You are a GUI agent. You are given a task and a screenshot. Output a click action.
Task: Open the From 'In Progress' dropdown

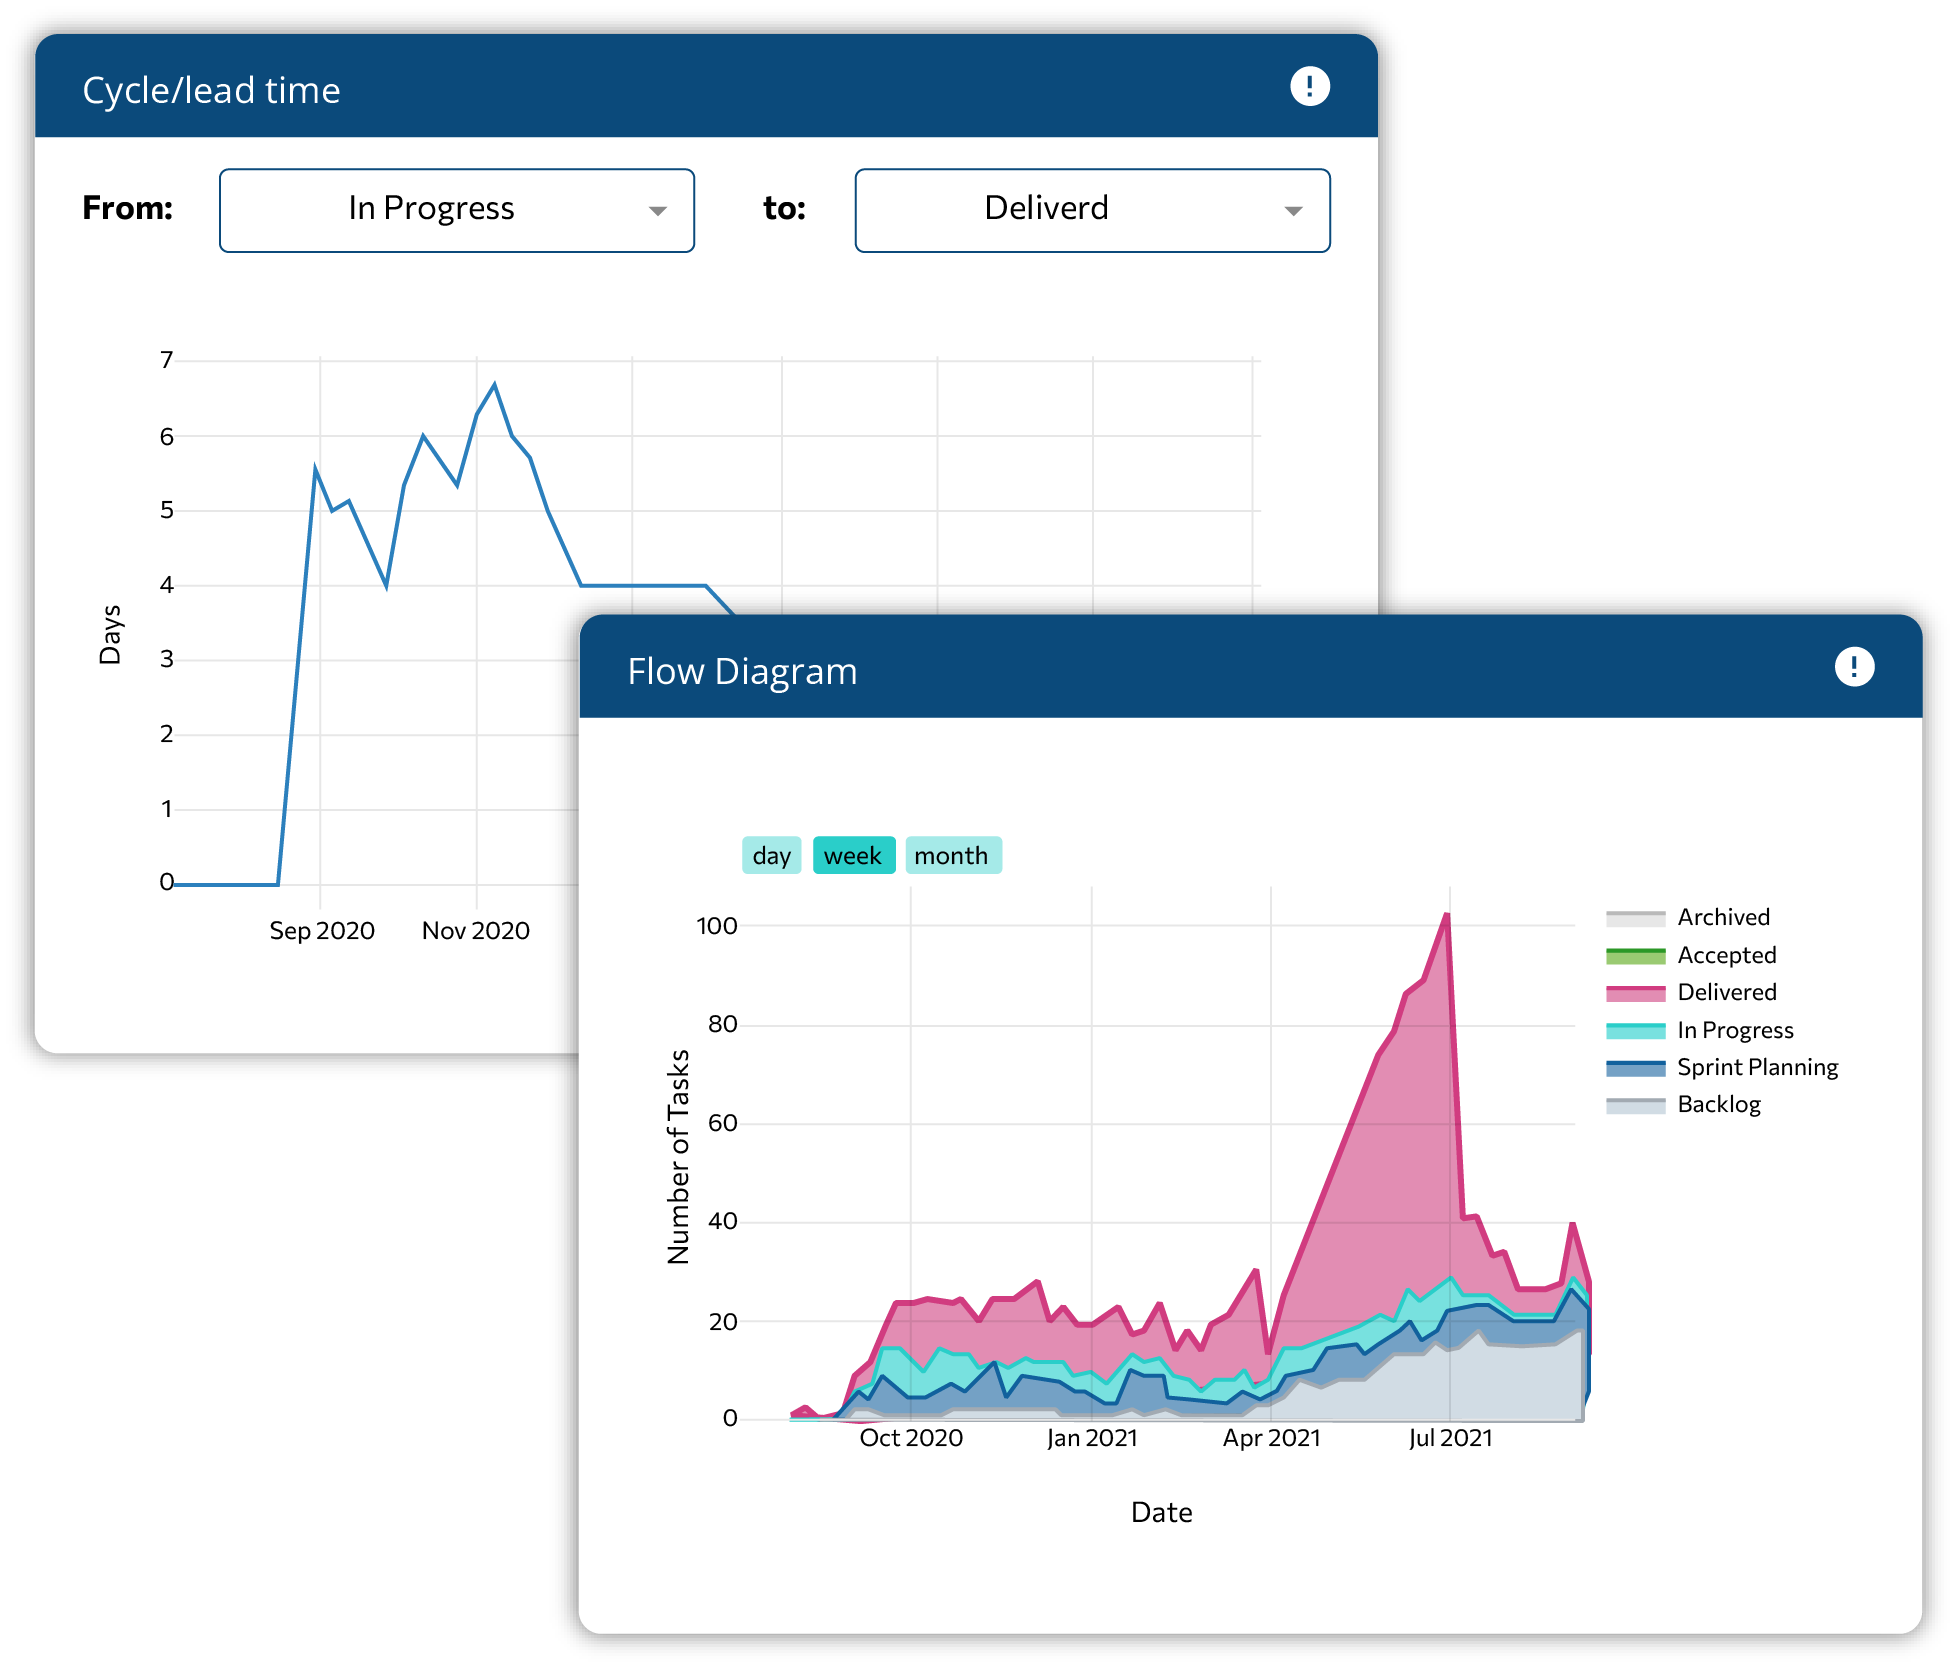[456, 210]
